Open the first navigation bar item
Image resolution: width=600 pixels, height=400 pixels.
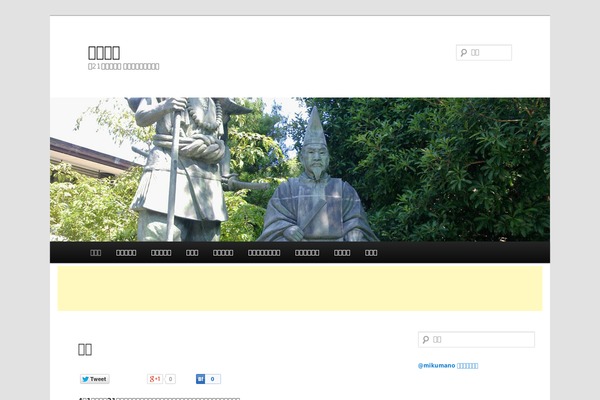point(96,253)
